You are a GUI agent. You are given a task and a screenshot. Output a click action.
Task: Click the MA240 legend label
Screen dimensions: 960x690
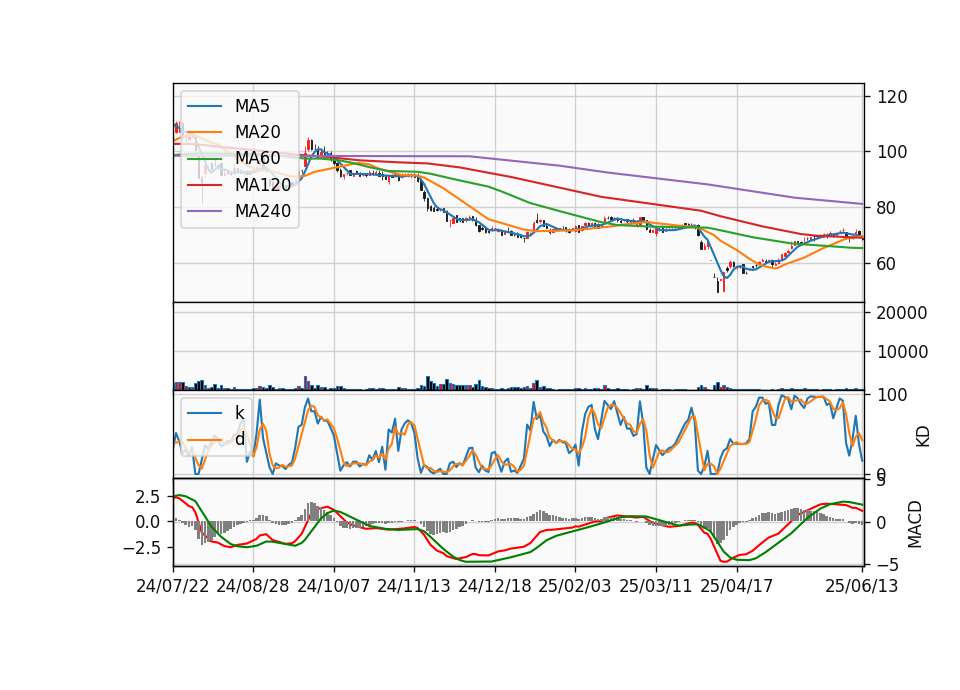pos(263,211)
